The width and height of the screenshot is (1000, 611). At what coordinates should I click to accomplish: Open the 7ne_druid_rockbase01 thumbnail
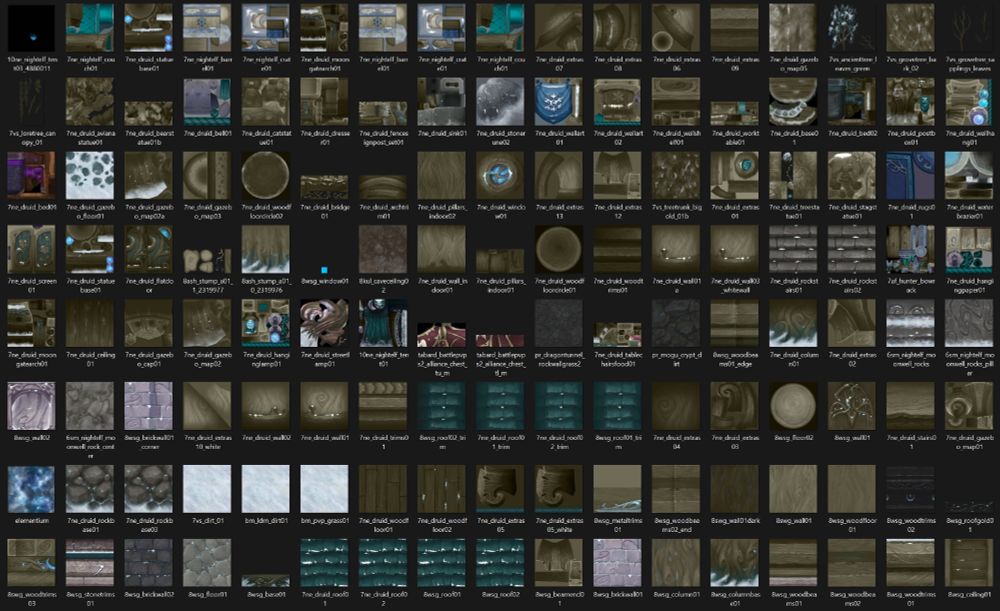pos(90,489)
